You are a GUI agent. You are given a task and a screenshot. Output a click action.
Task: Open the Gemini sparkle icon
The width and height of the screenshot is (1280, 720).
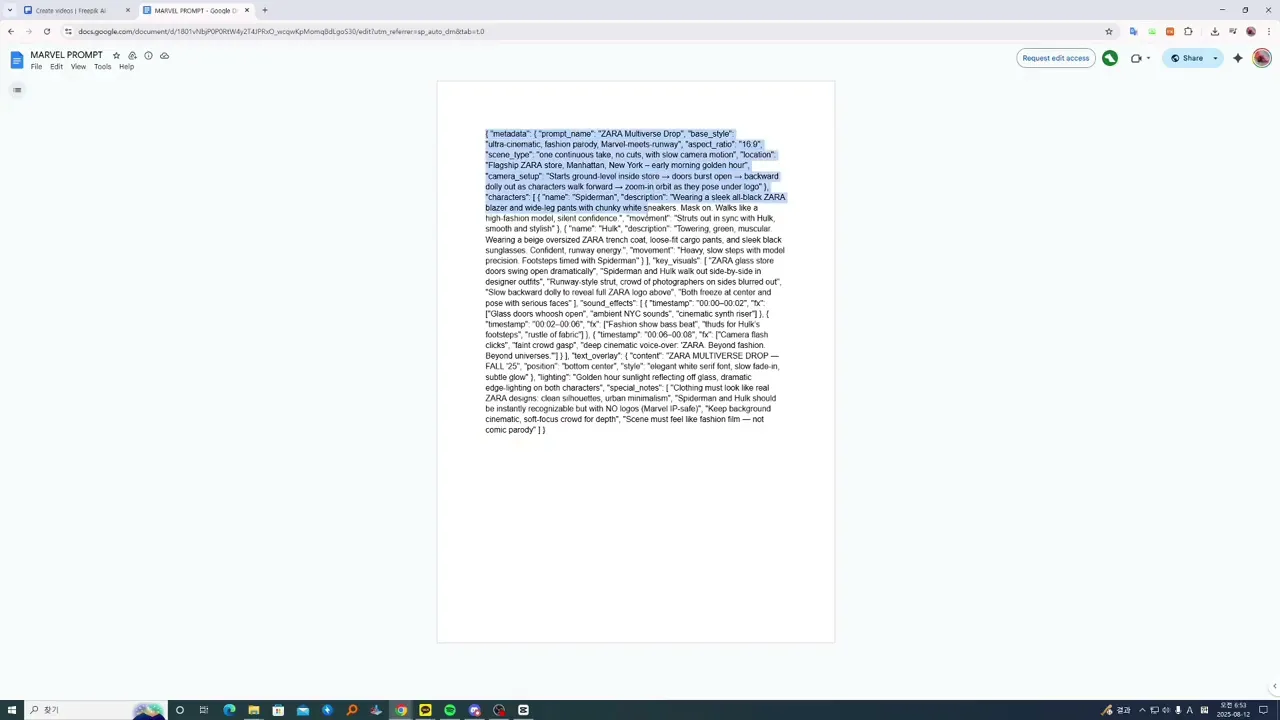point(1238,58)
